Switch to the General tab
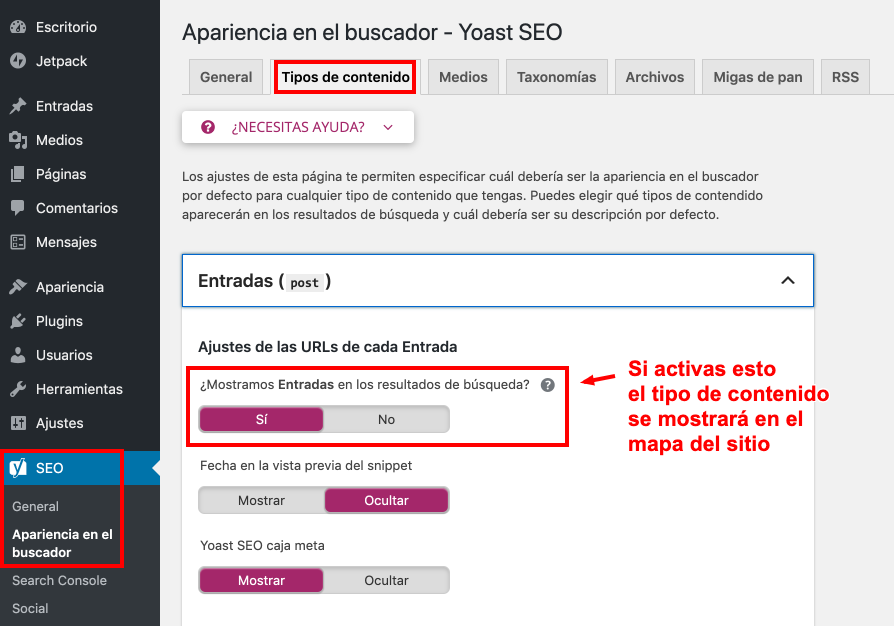894x626 pixels. [226, 77]
